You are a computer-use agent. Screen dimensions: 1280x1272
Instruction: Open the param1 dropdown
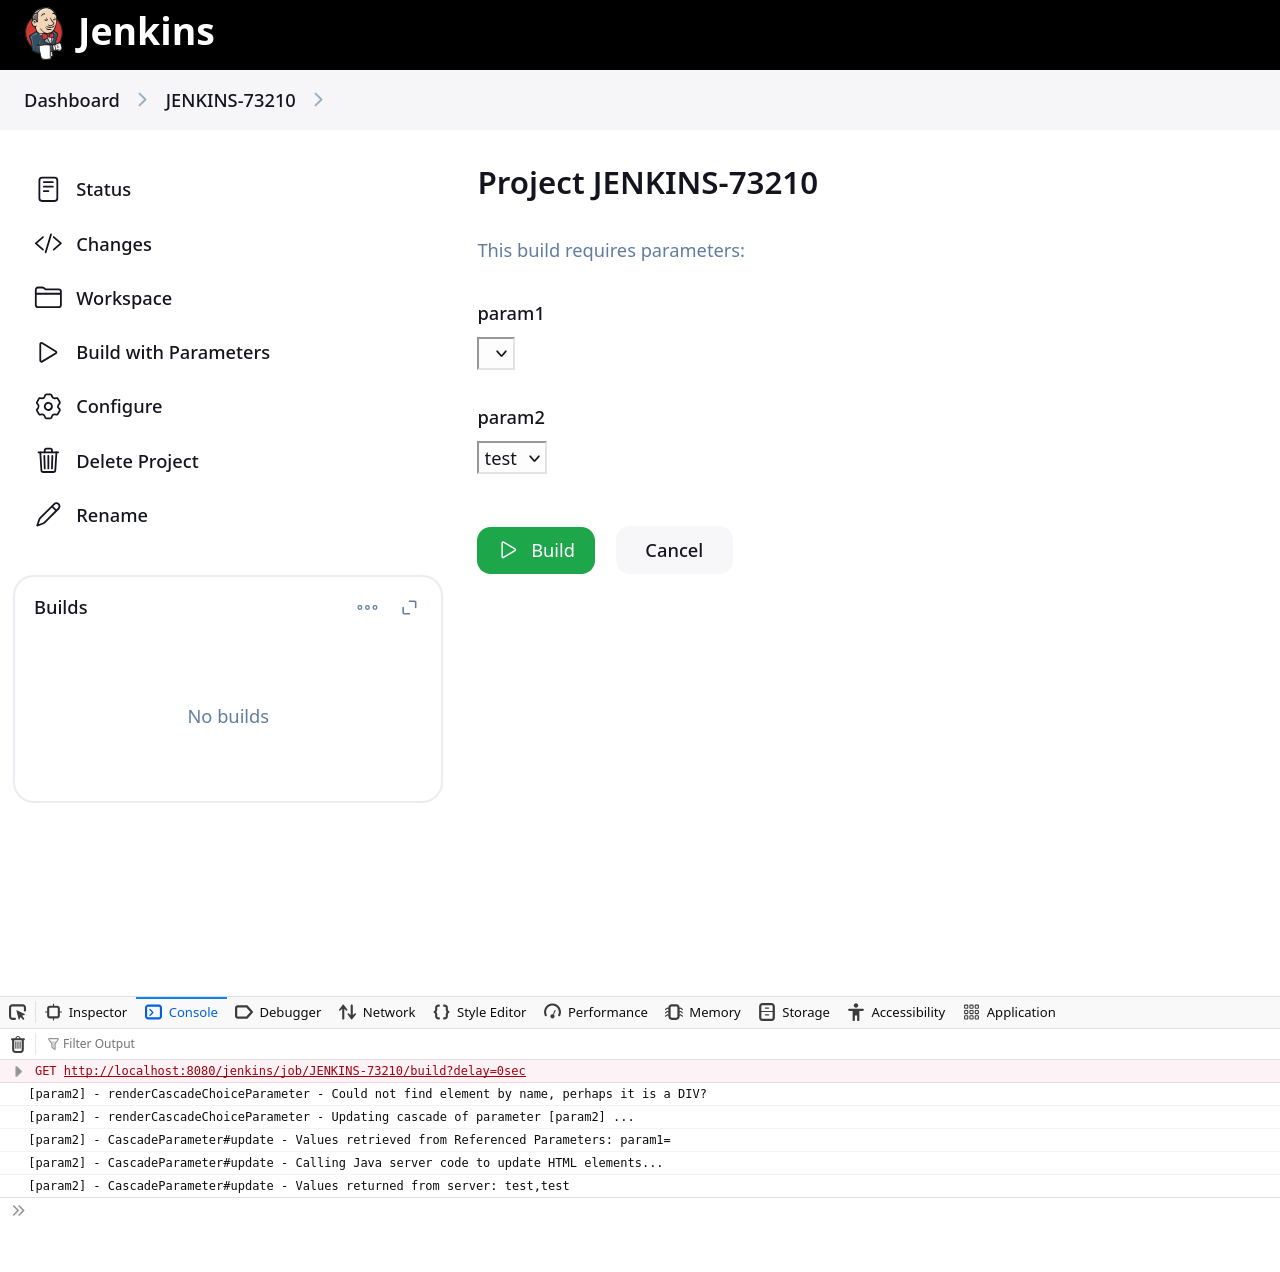(x=496, y=354)
